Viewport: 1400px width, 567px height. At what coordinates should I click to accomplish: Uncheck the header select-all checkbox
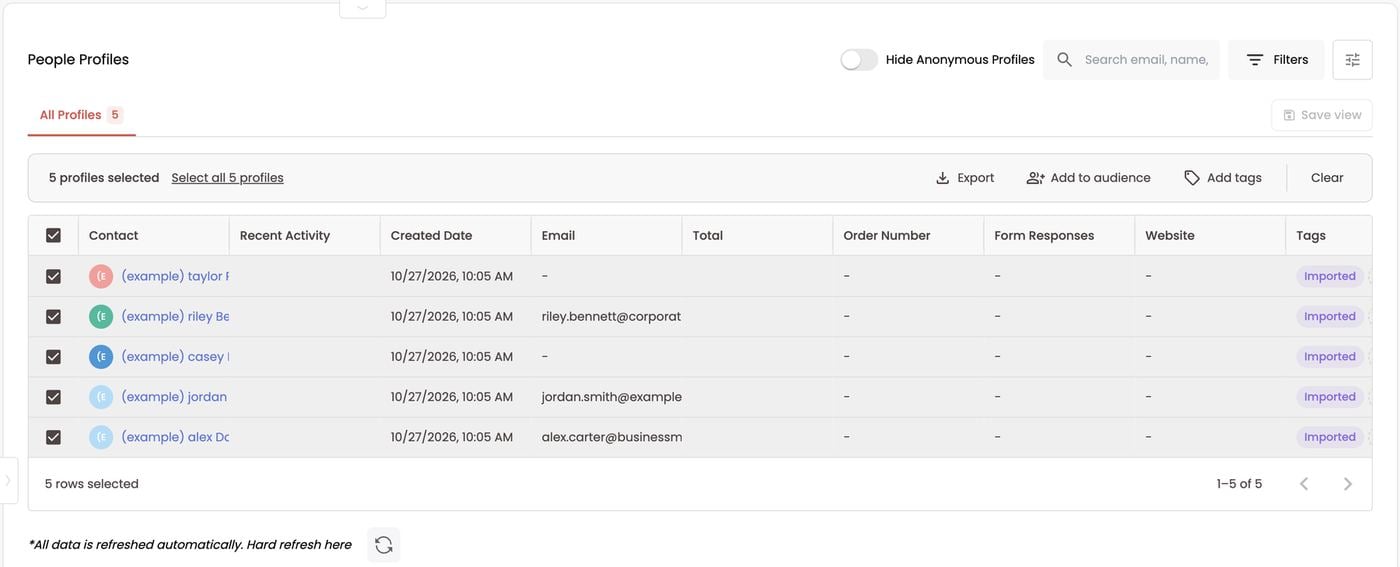tap(53, 236)
